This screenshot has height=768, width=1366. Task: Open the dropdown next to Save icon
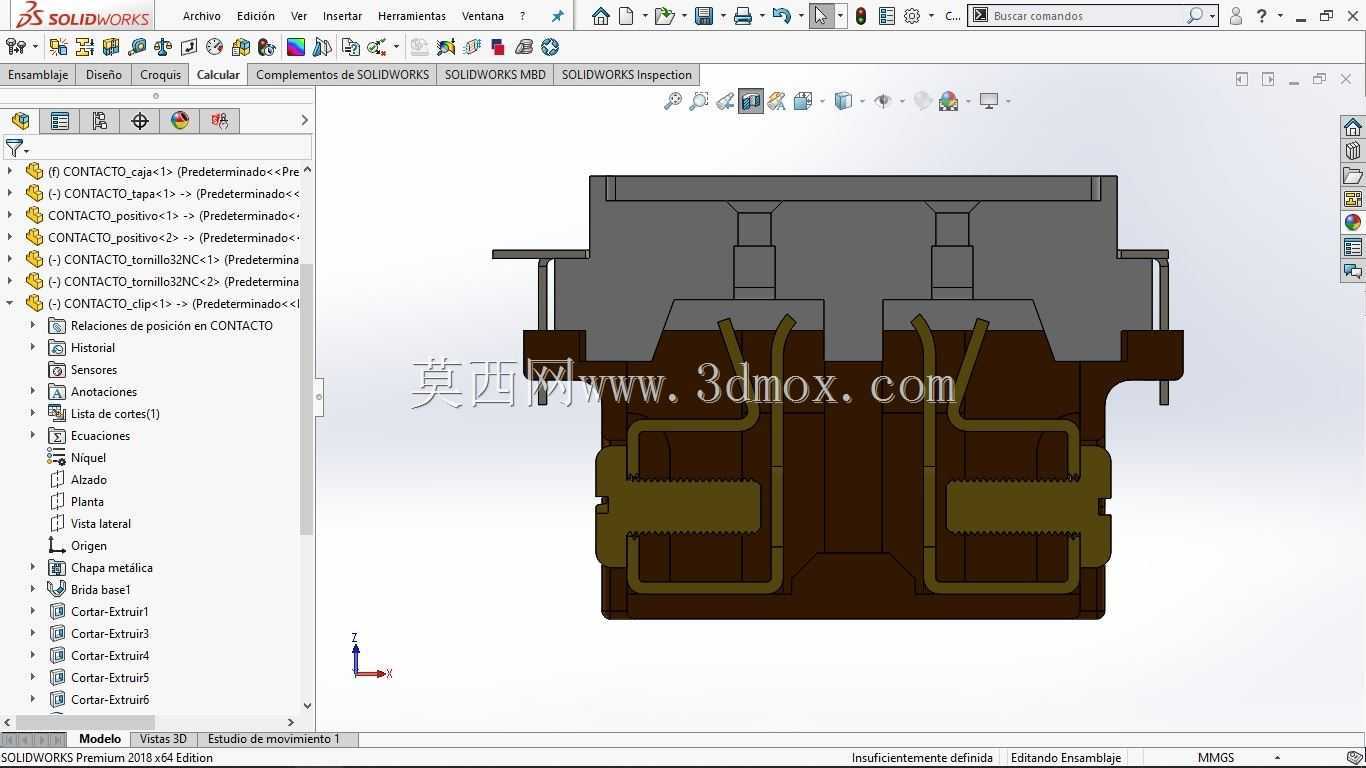(x=723, y=16)
